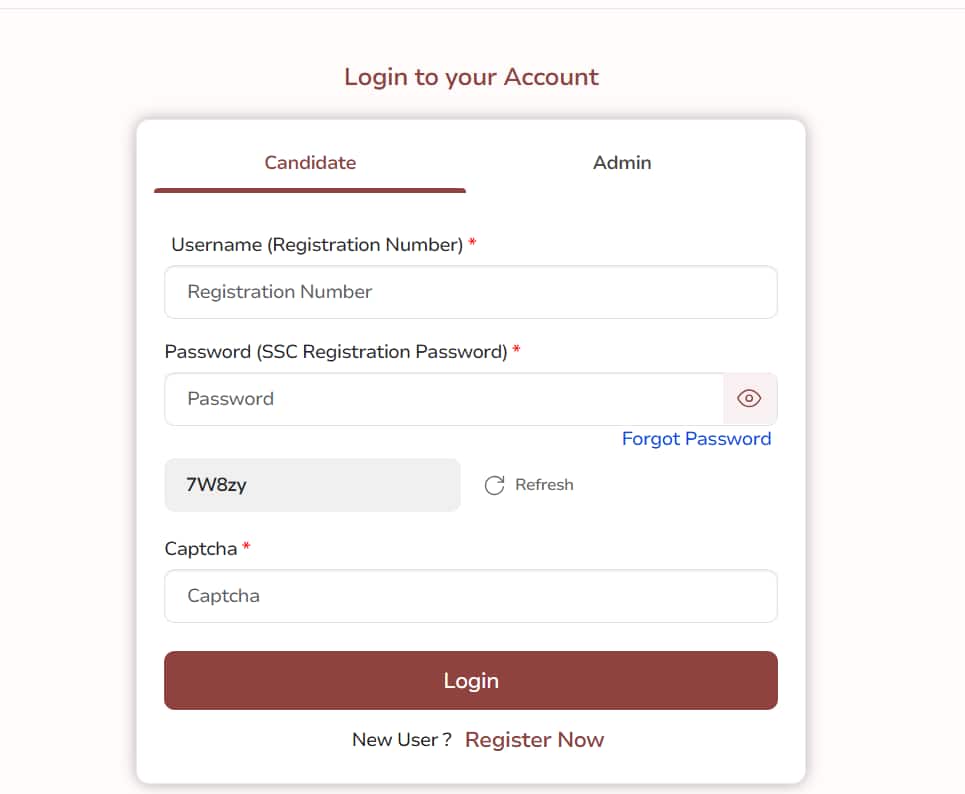Toggle password visibility with the eye icon
The height and width of the screenshot is (794, 965).
[x=749, y=399]
